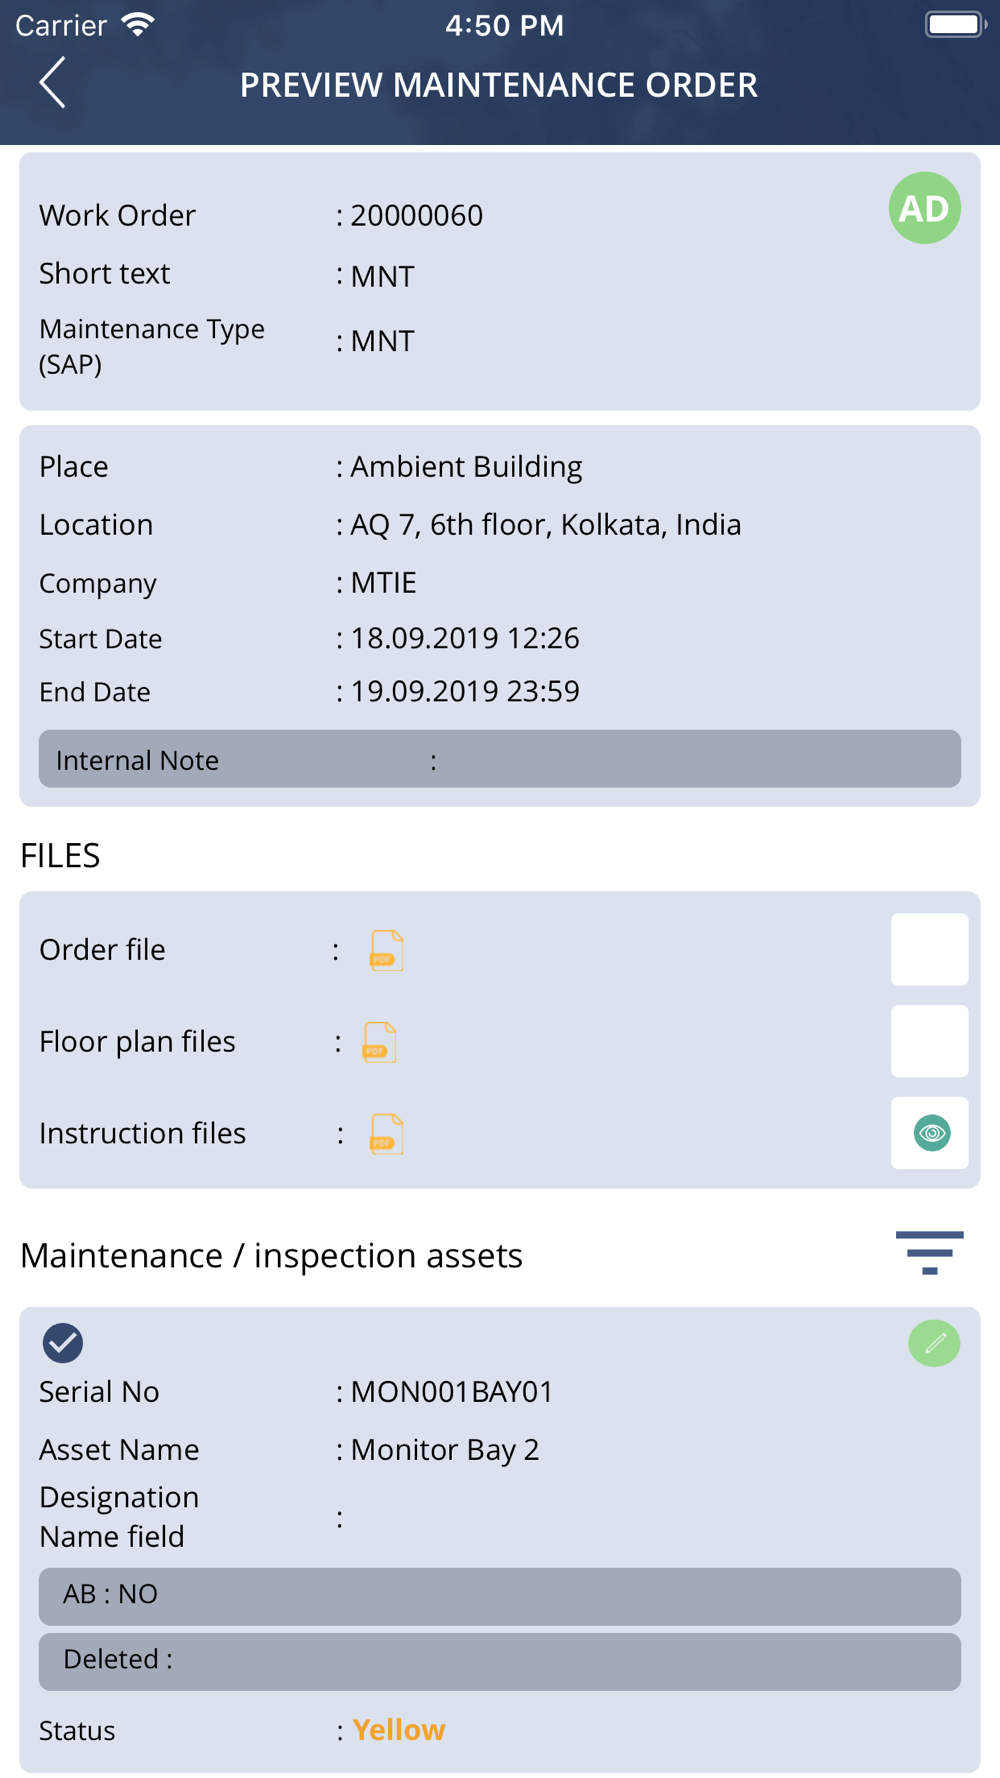Go back using the header arrow
1000x1778 pixels.
pyautogui.click(x=53, y=83)
